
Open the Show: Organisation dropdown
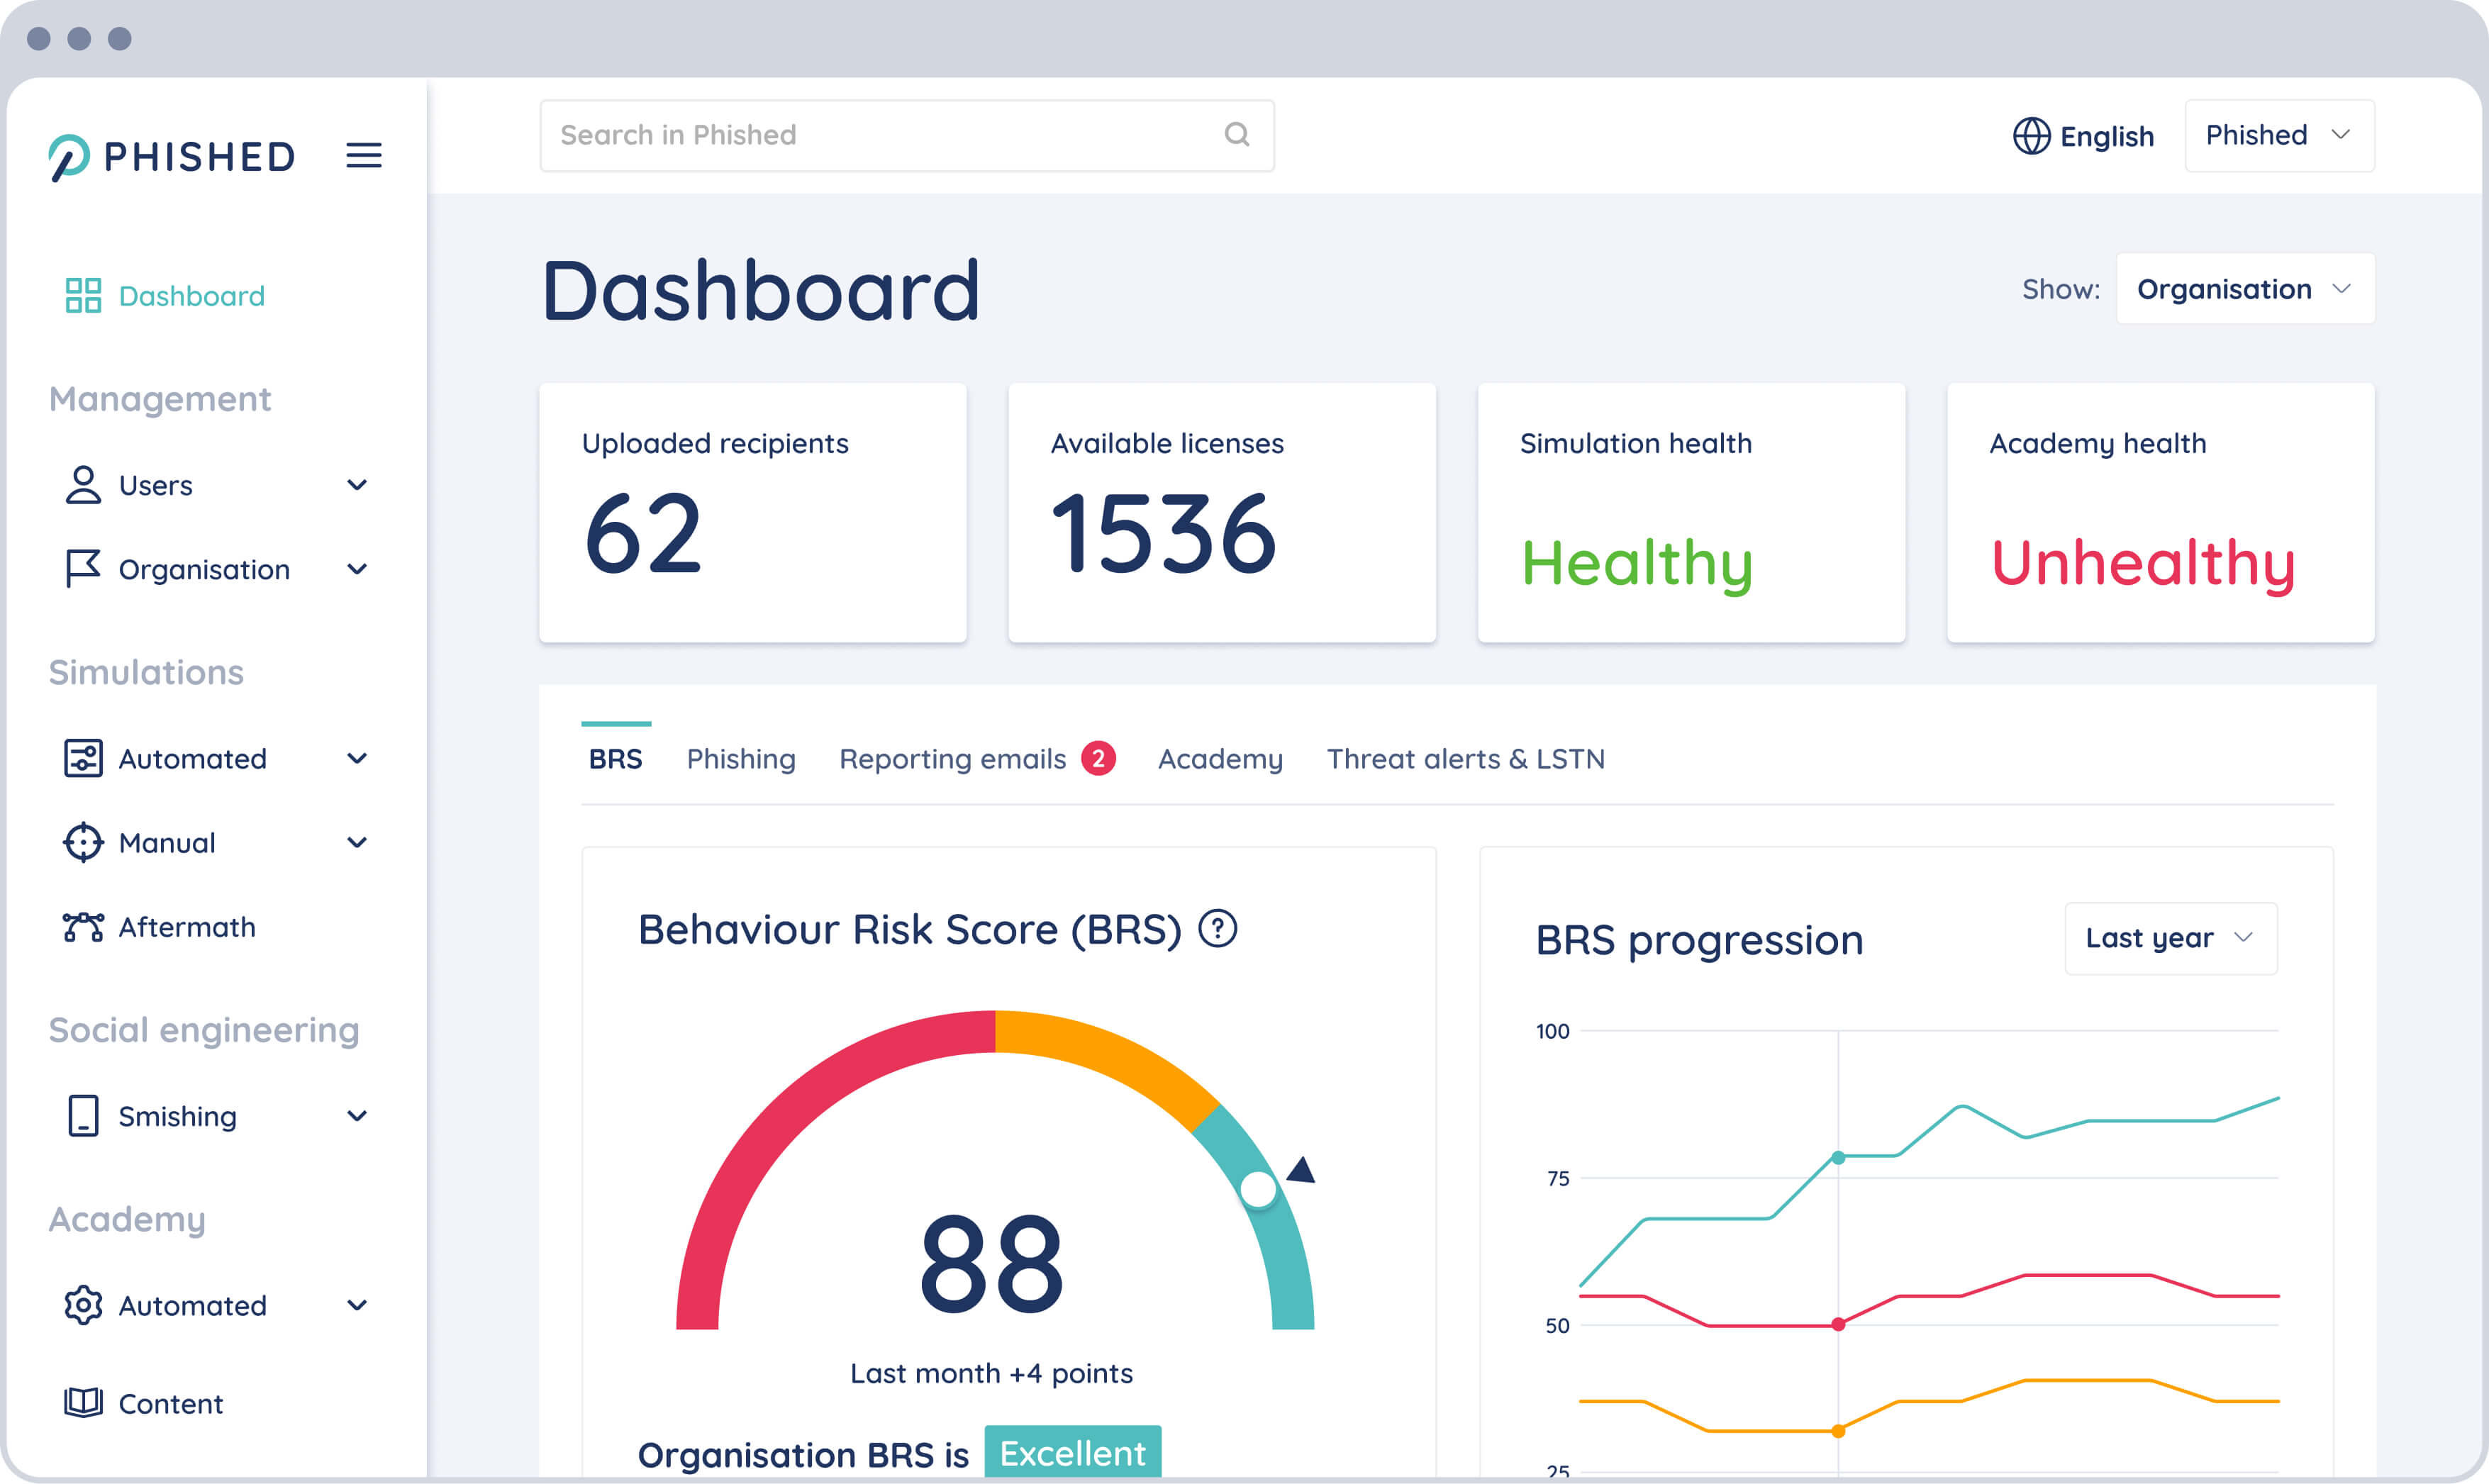pos(2245,288)
